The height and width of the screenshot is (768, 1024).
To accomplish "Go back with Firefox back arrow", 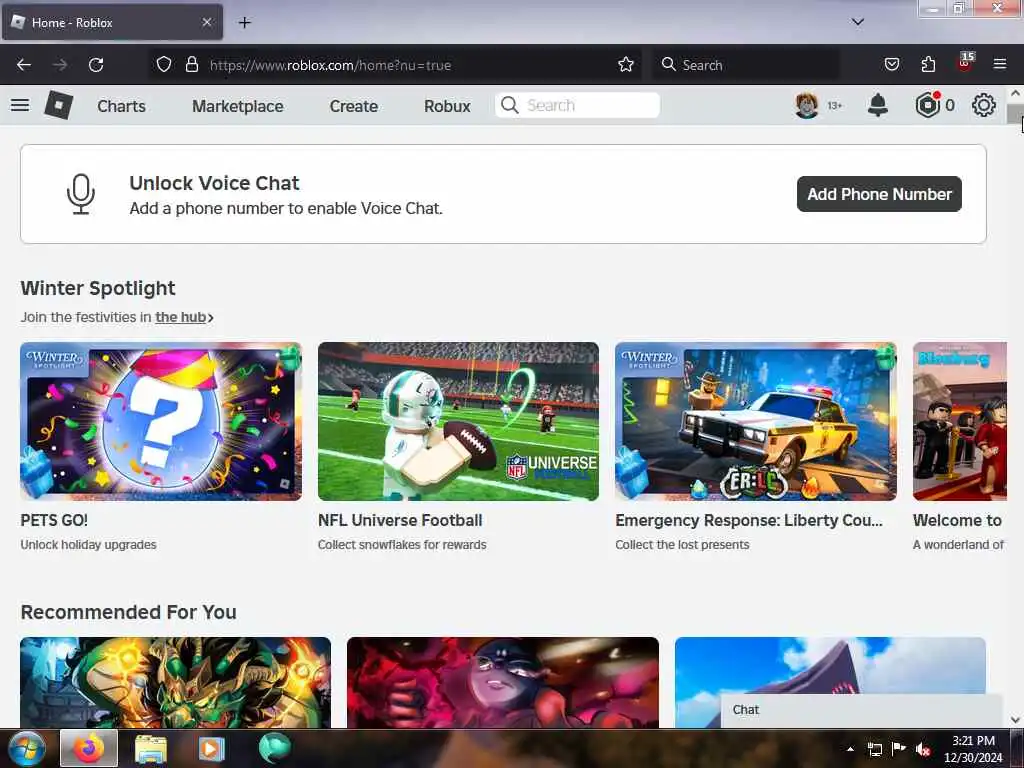I will pyautogui.click(x=24, y=65).
